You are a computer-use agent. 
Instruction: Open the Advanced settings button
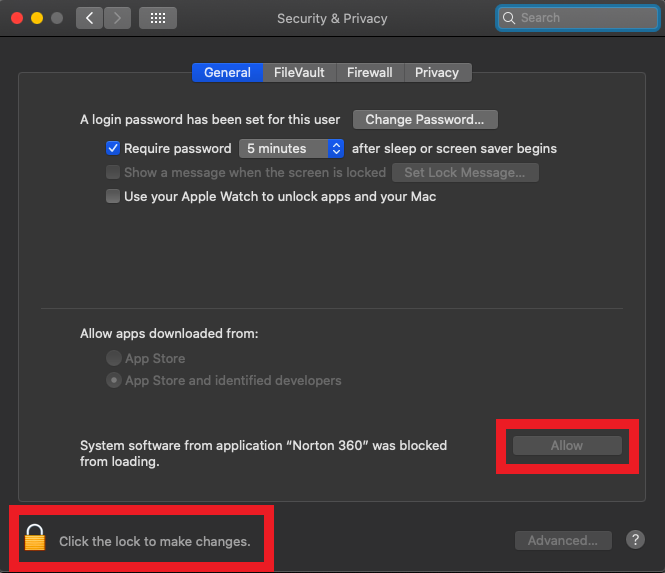tap(563, 540)
